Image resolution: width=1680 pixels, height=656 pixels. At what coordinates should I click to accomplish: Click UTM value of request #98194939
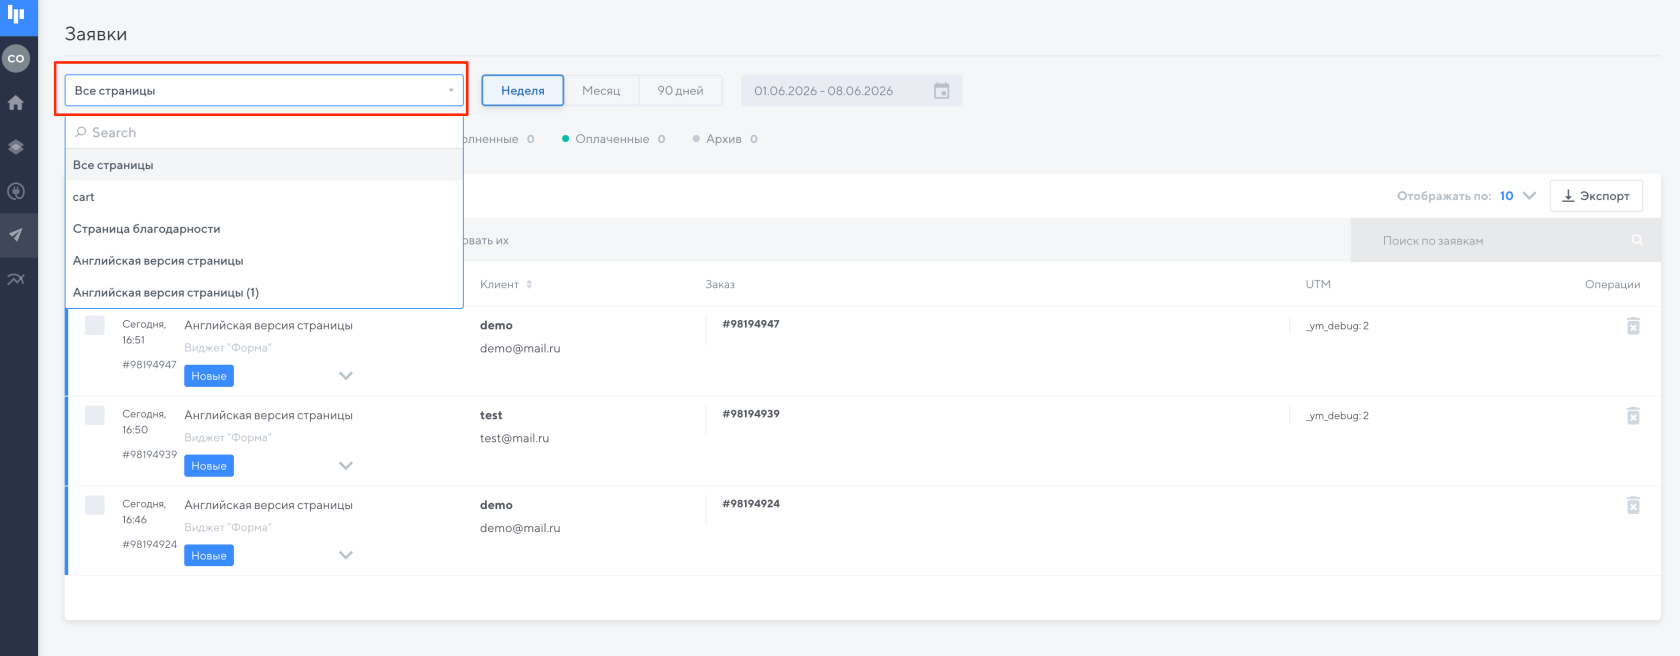pos(1337,416)
